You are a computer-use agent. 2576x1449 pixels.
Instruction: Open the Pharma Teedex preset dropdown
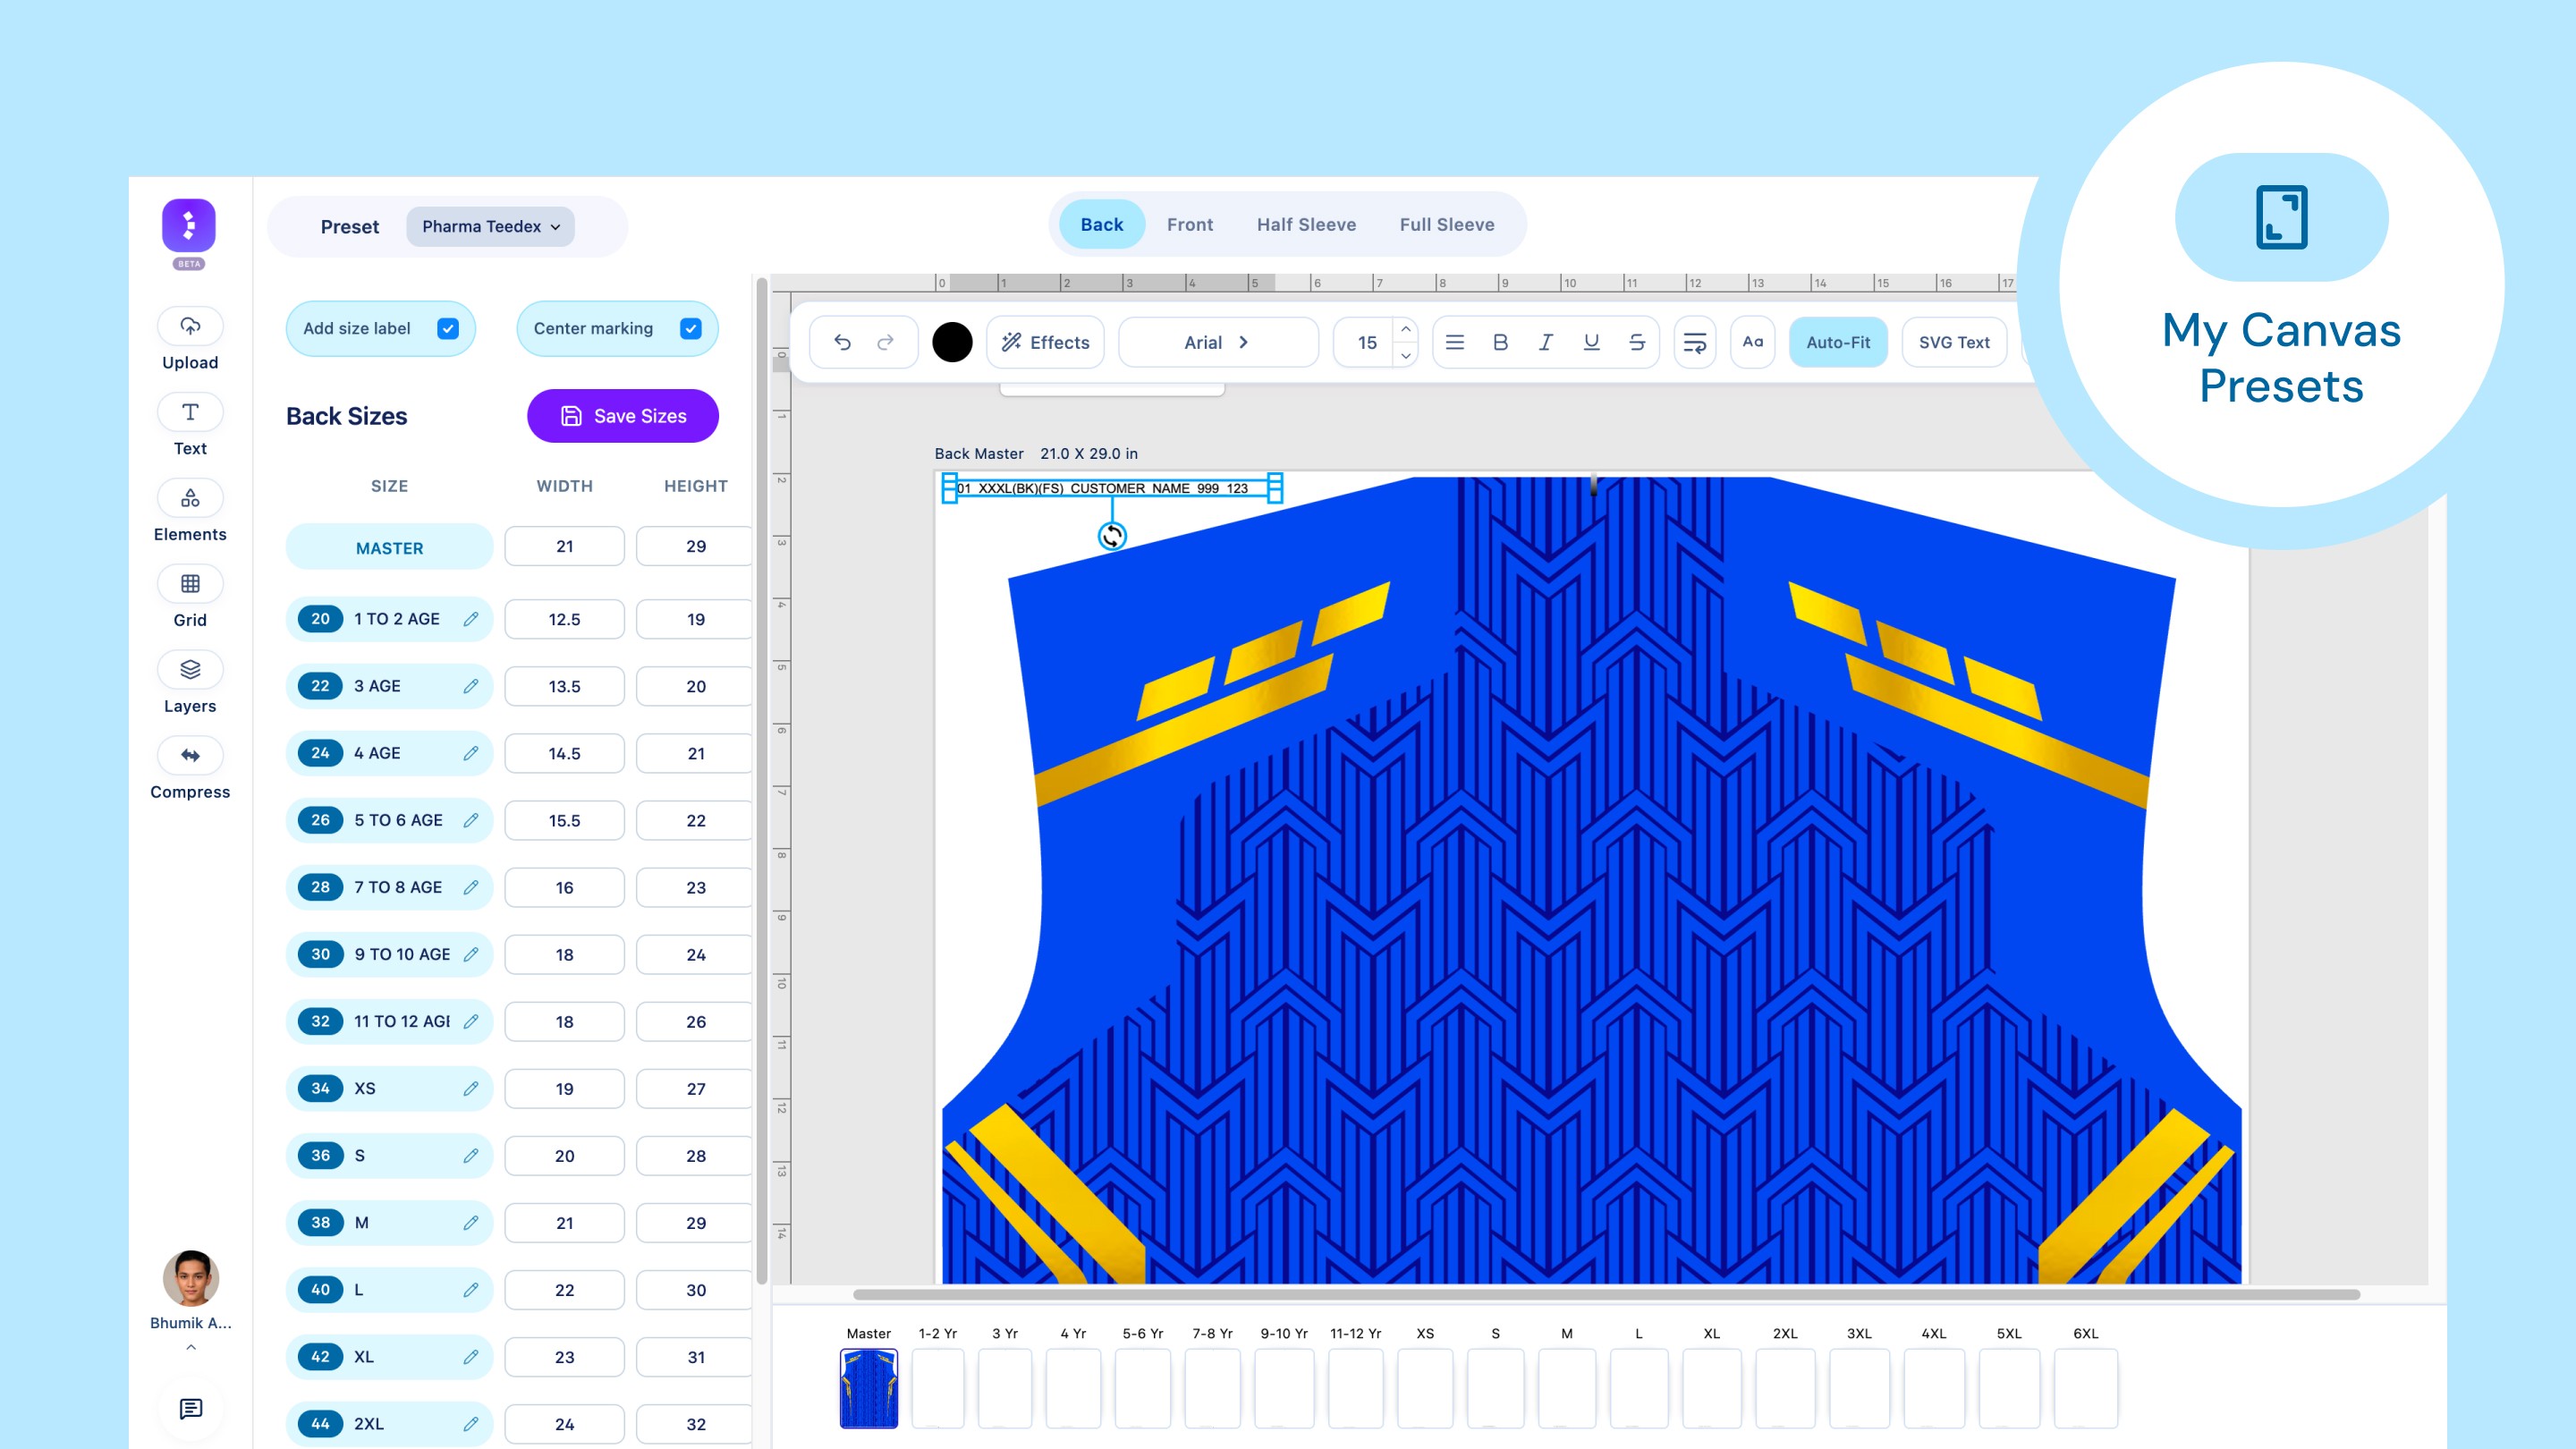coord(490,226)
